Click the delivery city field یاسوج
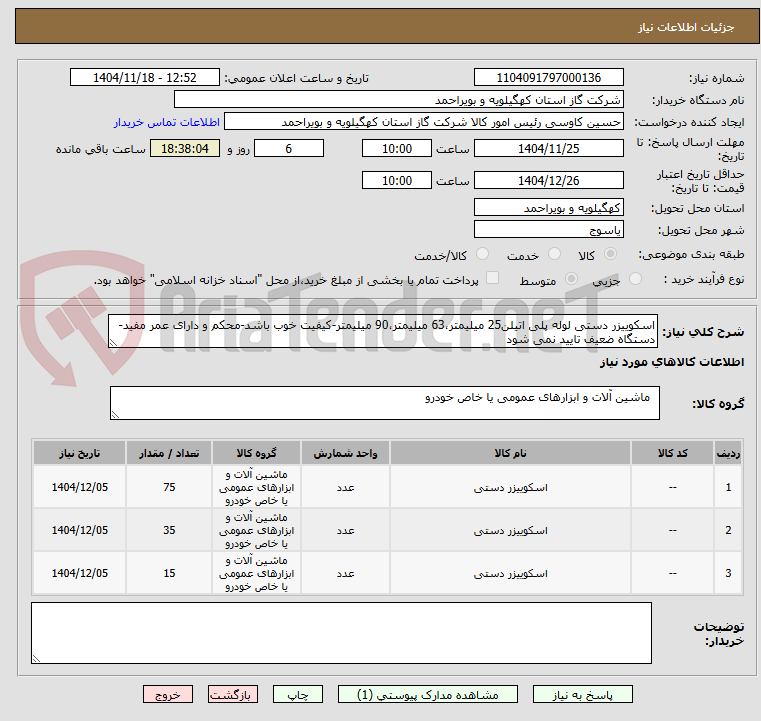 coord(548,229)
